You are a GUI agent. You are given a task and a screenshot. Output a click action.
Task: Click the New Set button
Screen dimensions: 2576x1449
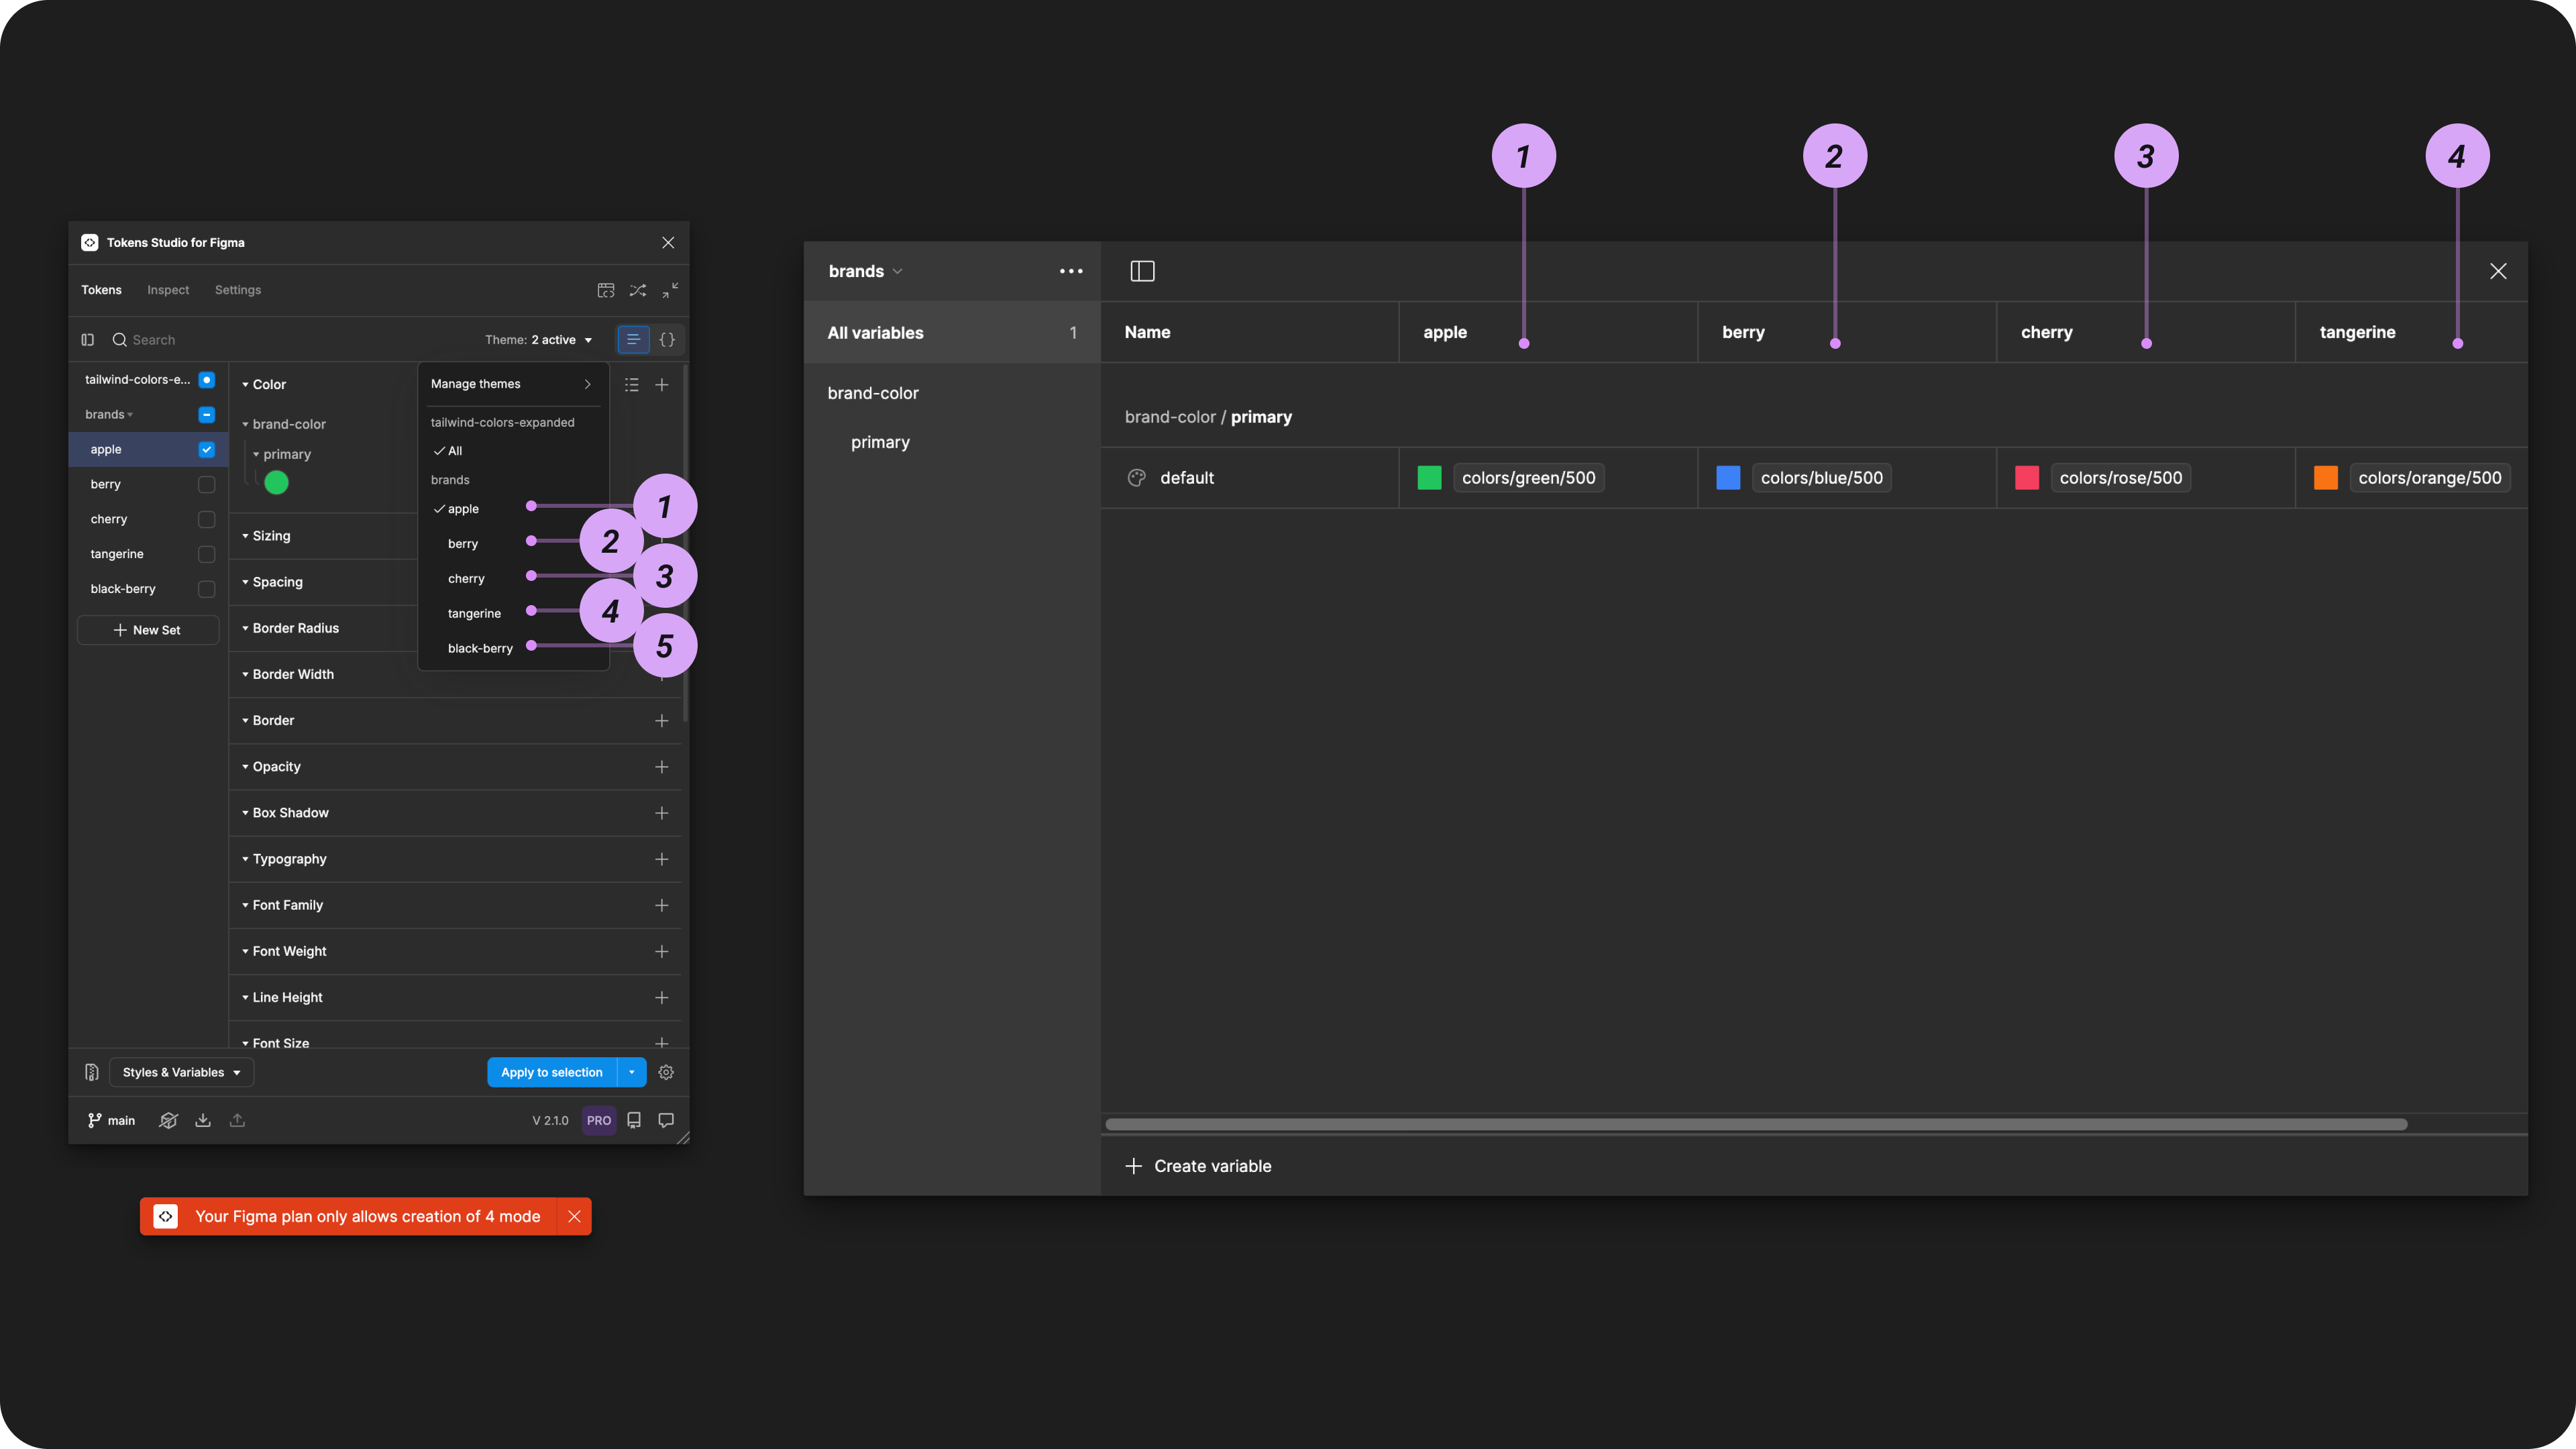click(148, 630)
